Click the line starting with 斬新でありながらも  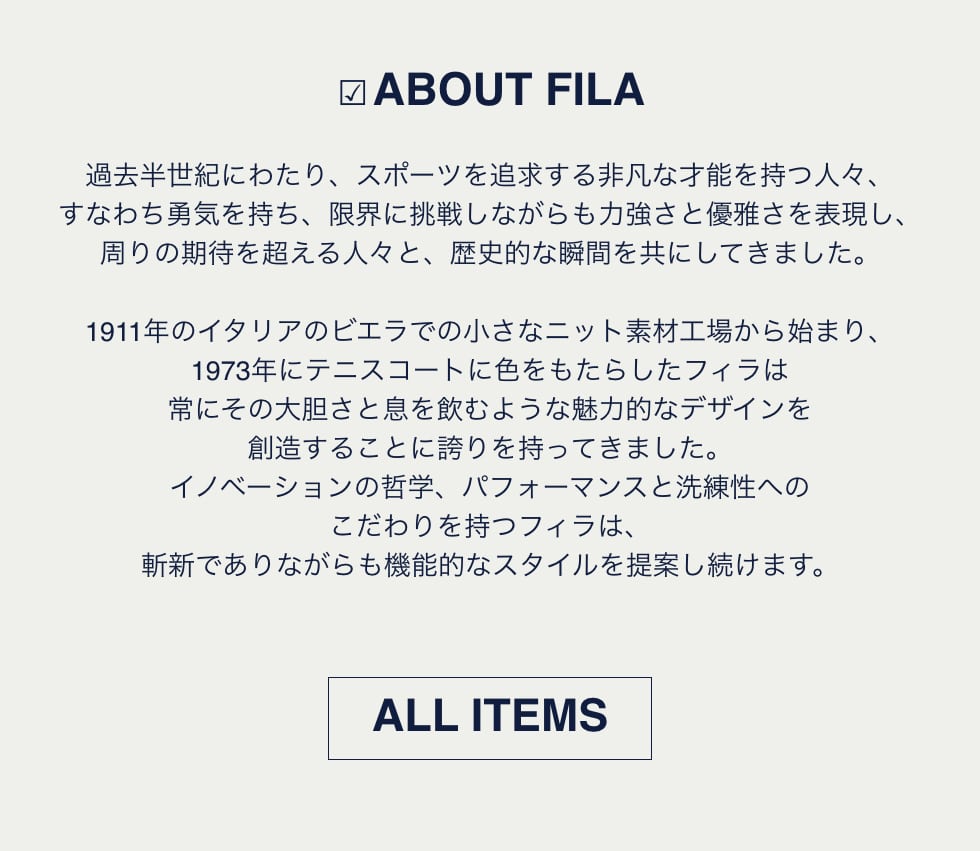(x=489, y=565)
